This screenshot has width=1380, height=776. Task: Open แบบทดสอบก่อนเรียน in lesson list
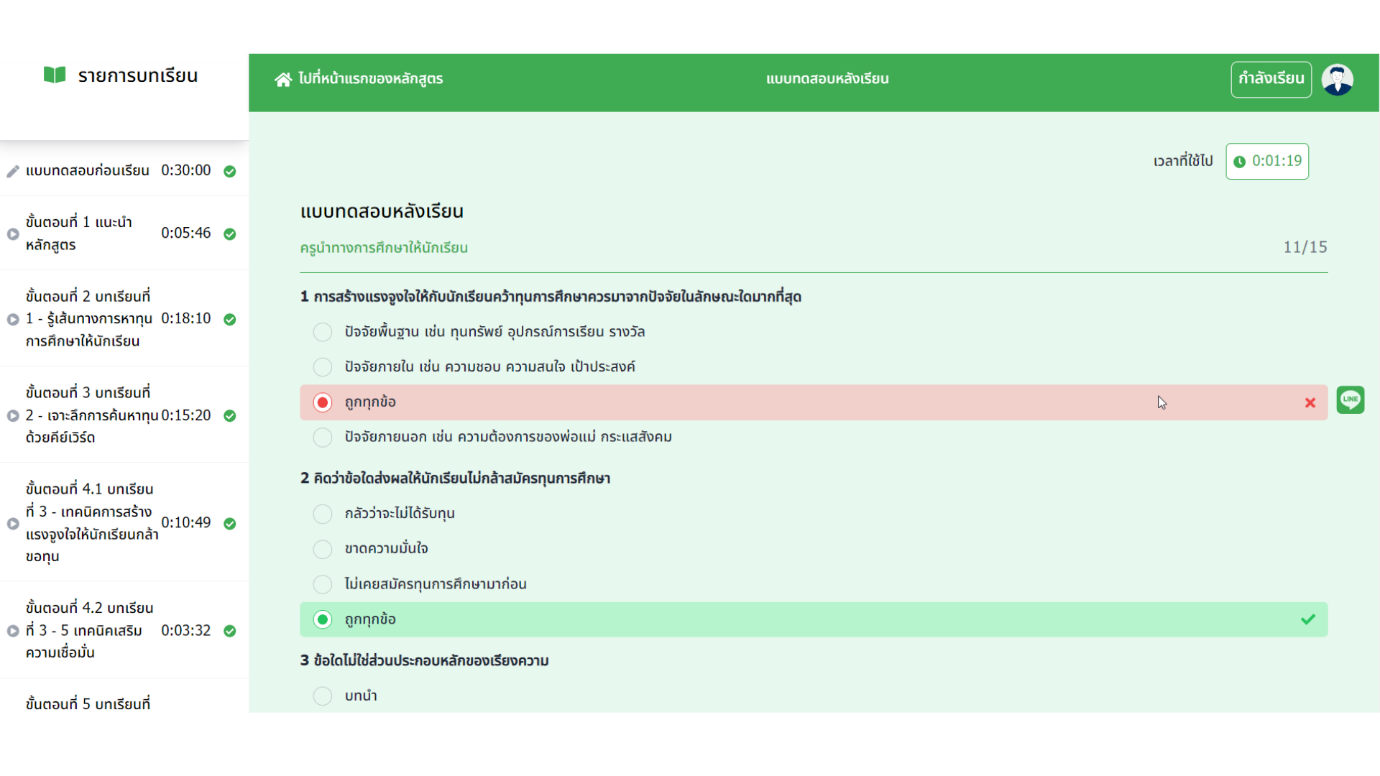(88, 171)
